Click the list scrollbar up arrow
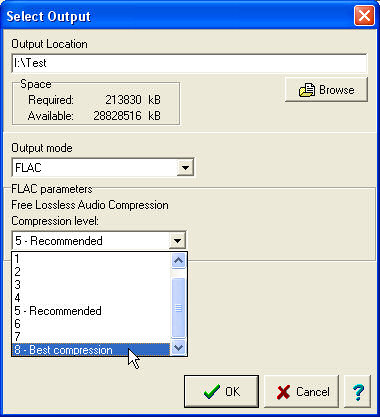Image resolution: width=380 pixels, height=417 pixels. 179,260
